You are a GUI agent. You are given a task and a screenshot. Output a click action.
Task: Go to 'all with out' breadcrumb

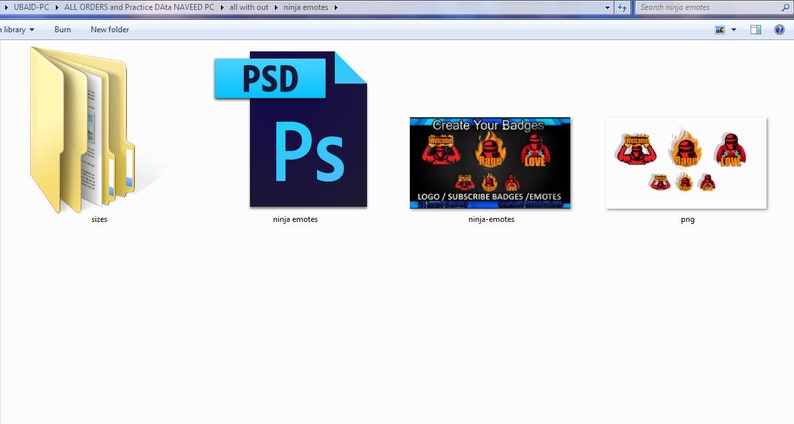pyautogui.click(x=249, y=8)
